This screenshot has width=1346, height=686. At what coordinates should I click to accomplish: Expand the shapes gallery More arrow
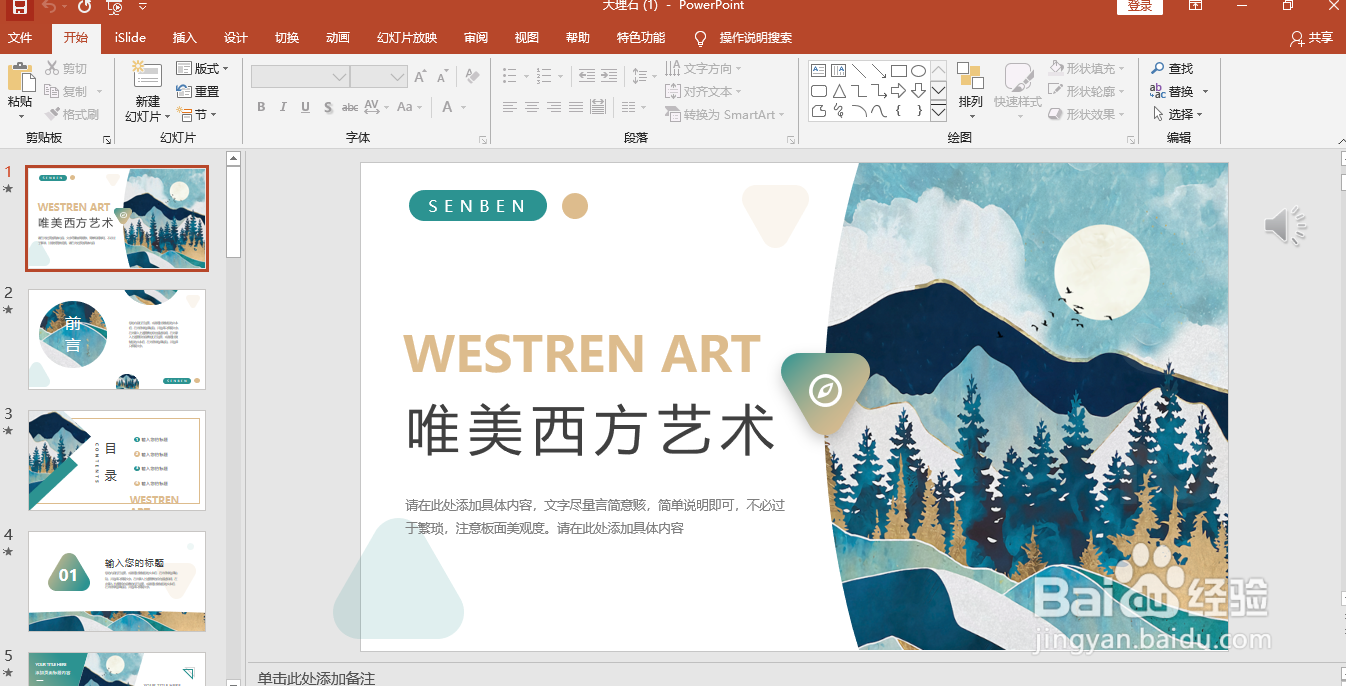coord(938,111)
